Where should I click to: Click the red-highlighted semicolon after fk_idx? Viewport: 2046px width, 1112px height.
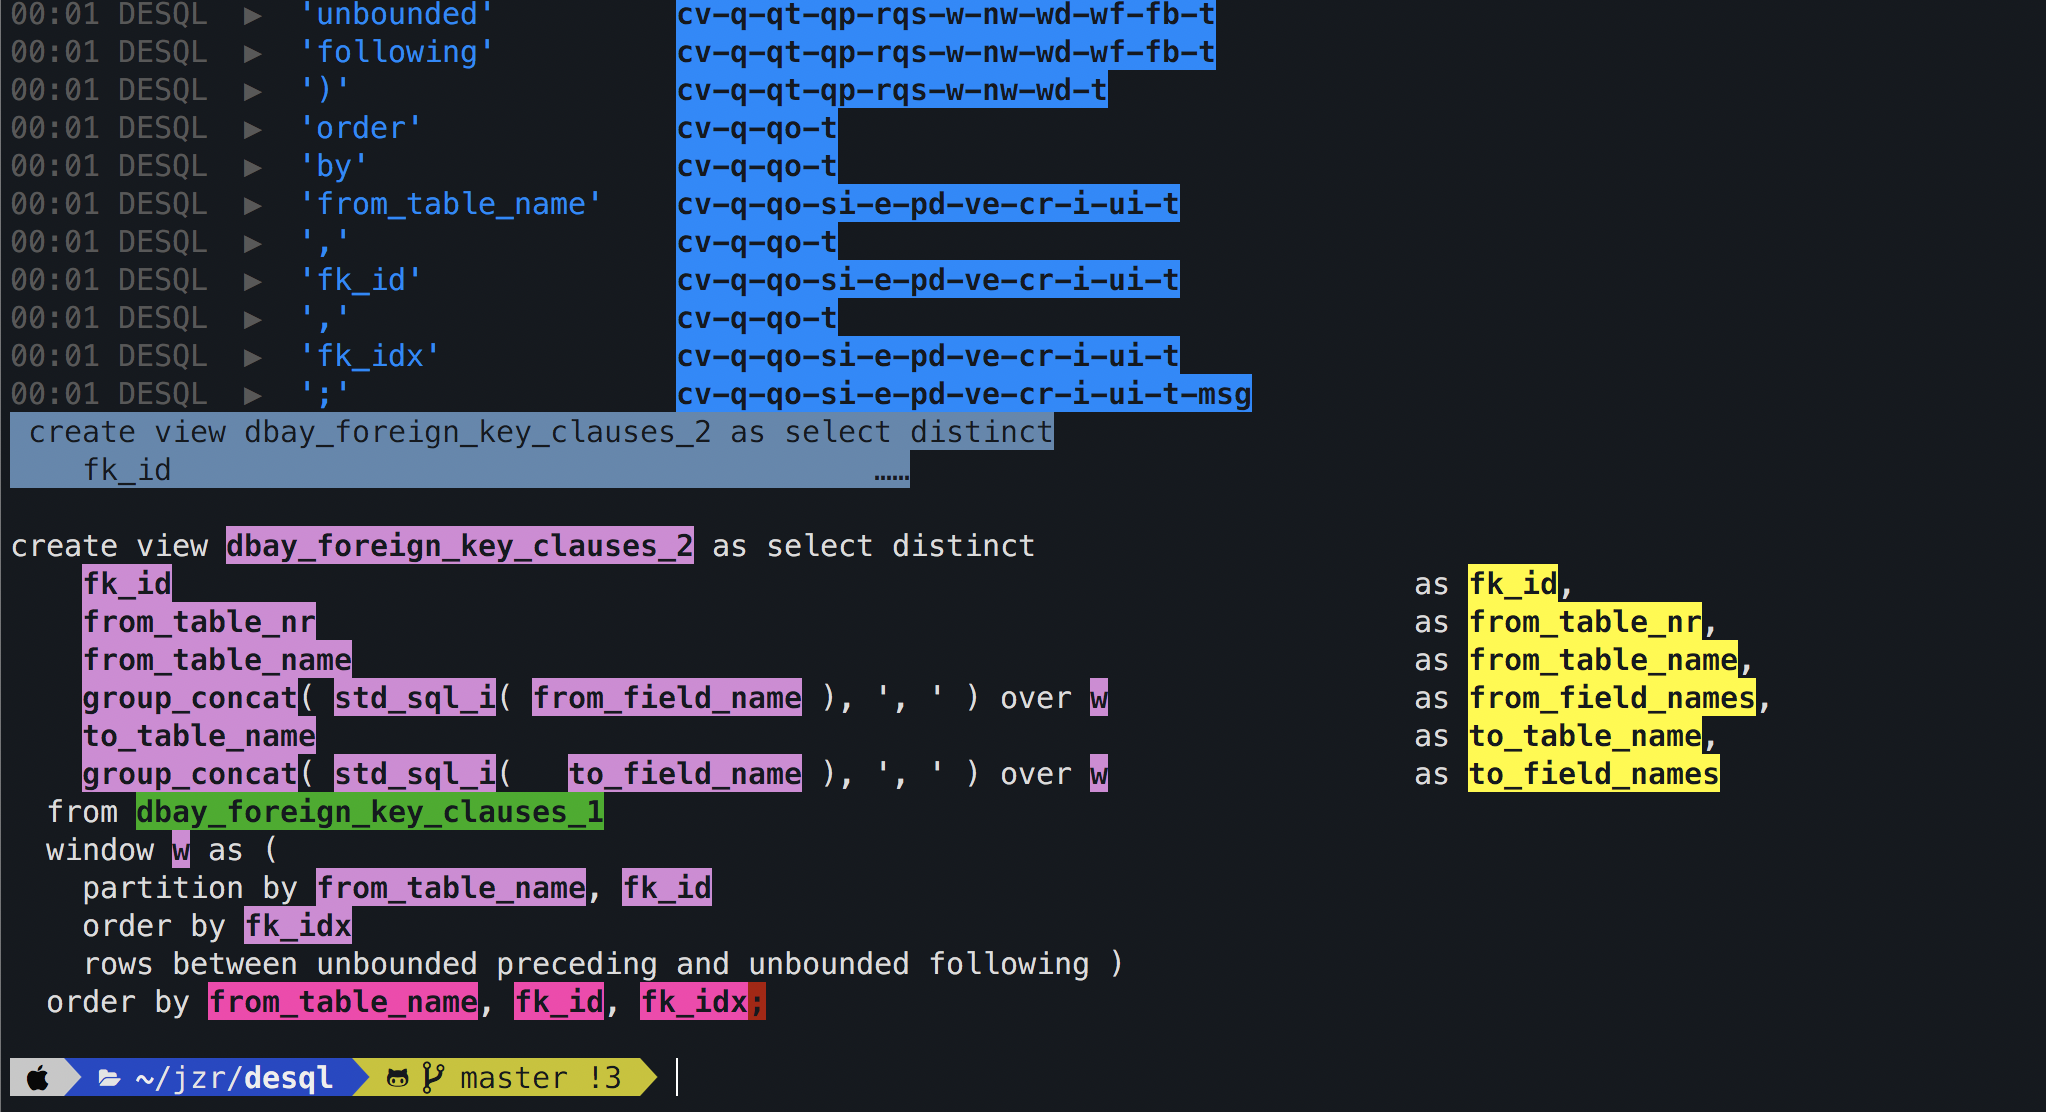tap(757, 1002)
